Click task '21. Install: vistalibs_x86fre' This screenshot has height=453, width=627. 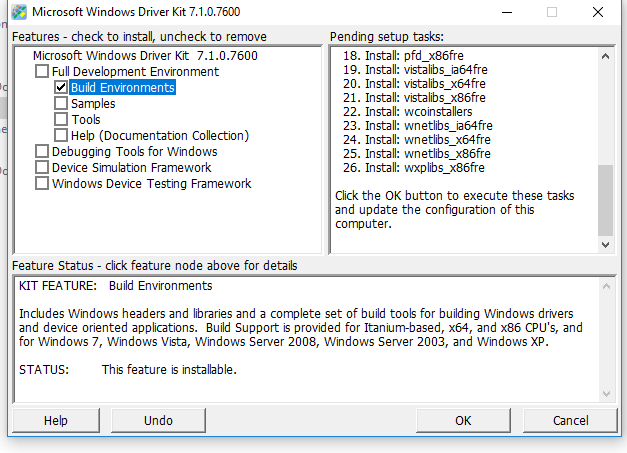(x=414, y=98)
